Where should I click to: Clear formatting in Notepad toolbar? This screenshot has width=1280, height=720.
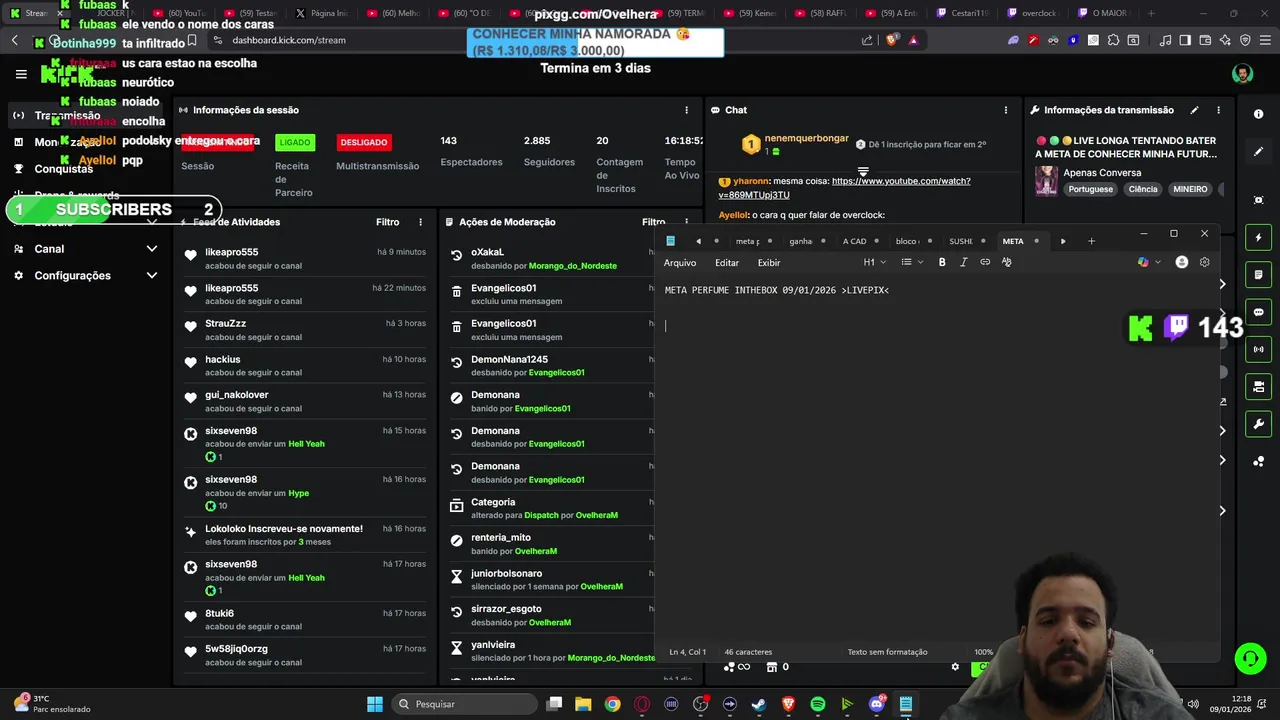coord(1007,262)
